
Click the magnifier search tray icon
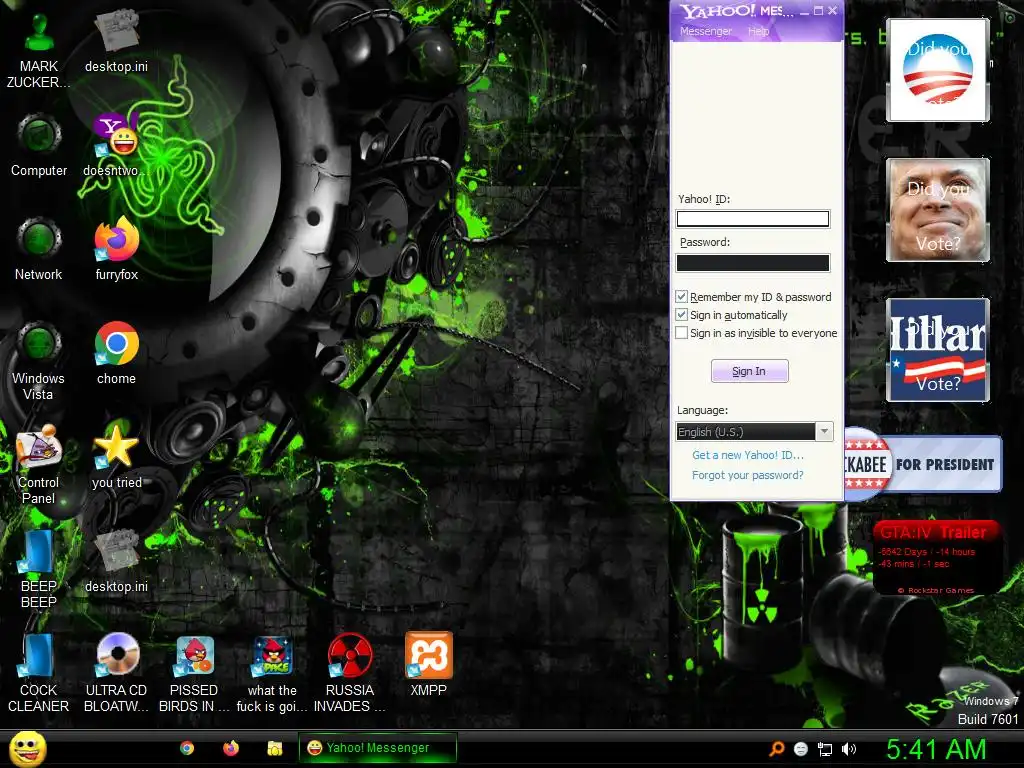(776, 748)
